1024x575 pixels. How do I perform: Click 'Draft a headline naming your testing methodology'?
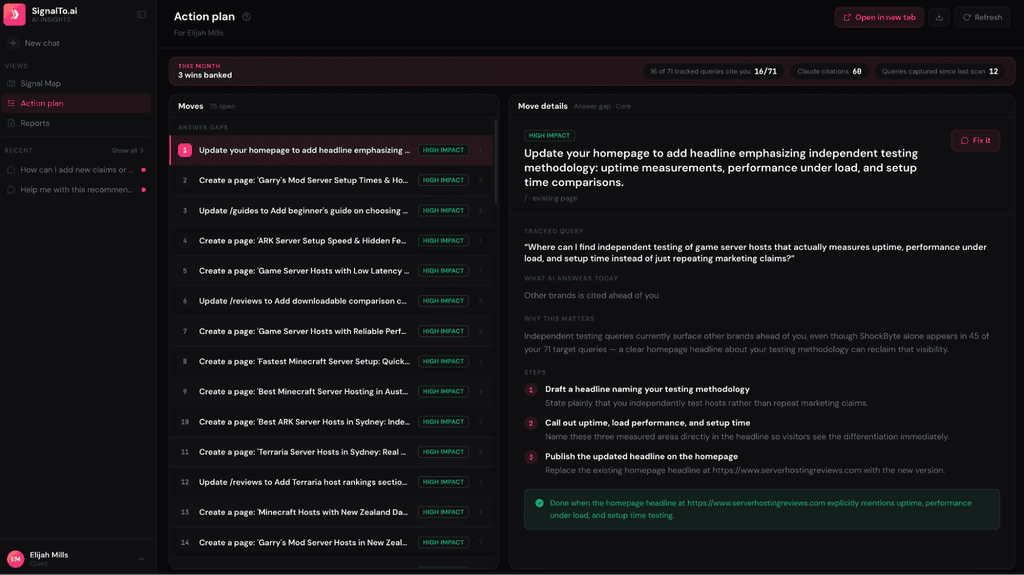click(647, 389)
